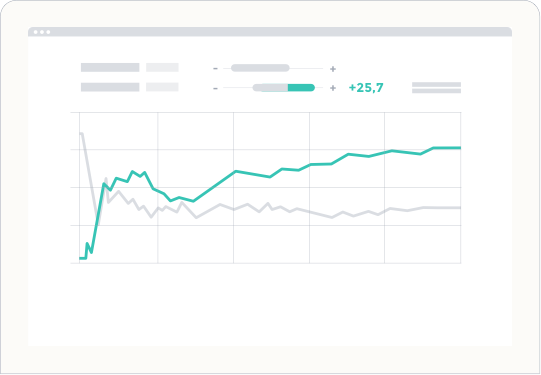The width and height of the screenshot is (541, 375).
Task: Click the teal line's end on the chart
Action: (x=459, y=148)
